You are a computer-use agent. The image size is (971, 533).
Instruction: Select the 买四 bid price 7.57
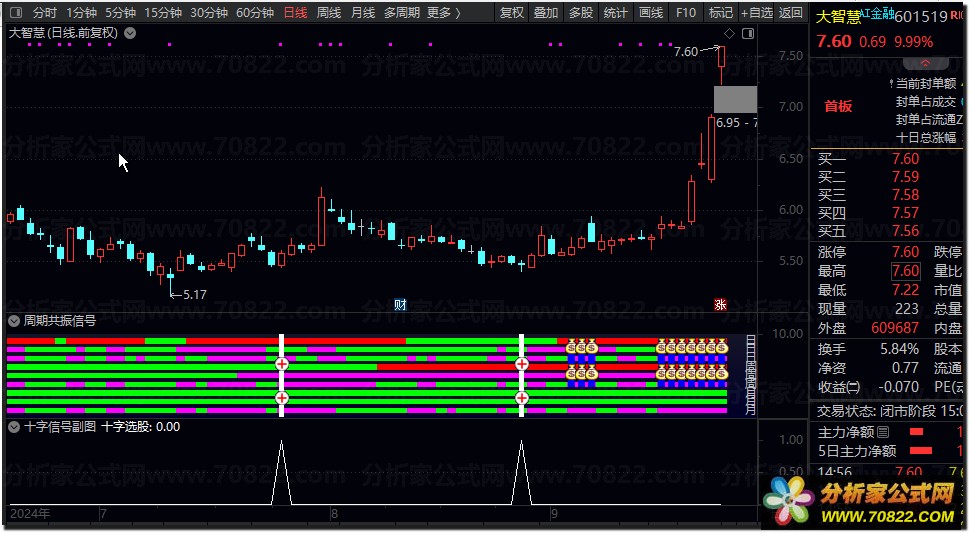(905, 213)
